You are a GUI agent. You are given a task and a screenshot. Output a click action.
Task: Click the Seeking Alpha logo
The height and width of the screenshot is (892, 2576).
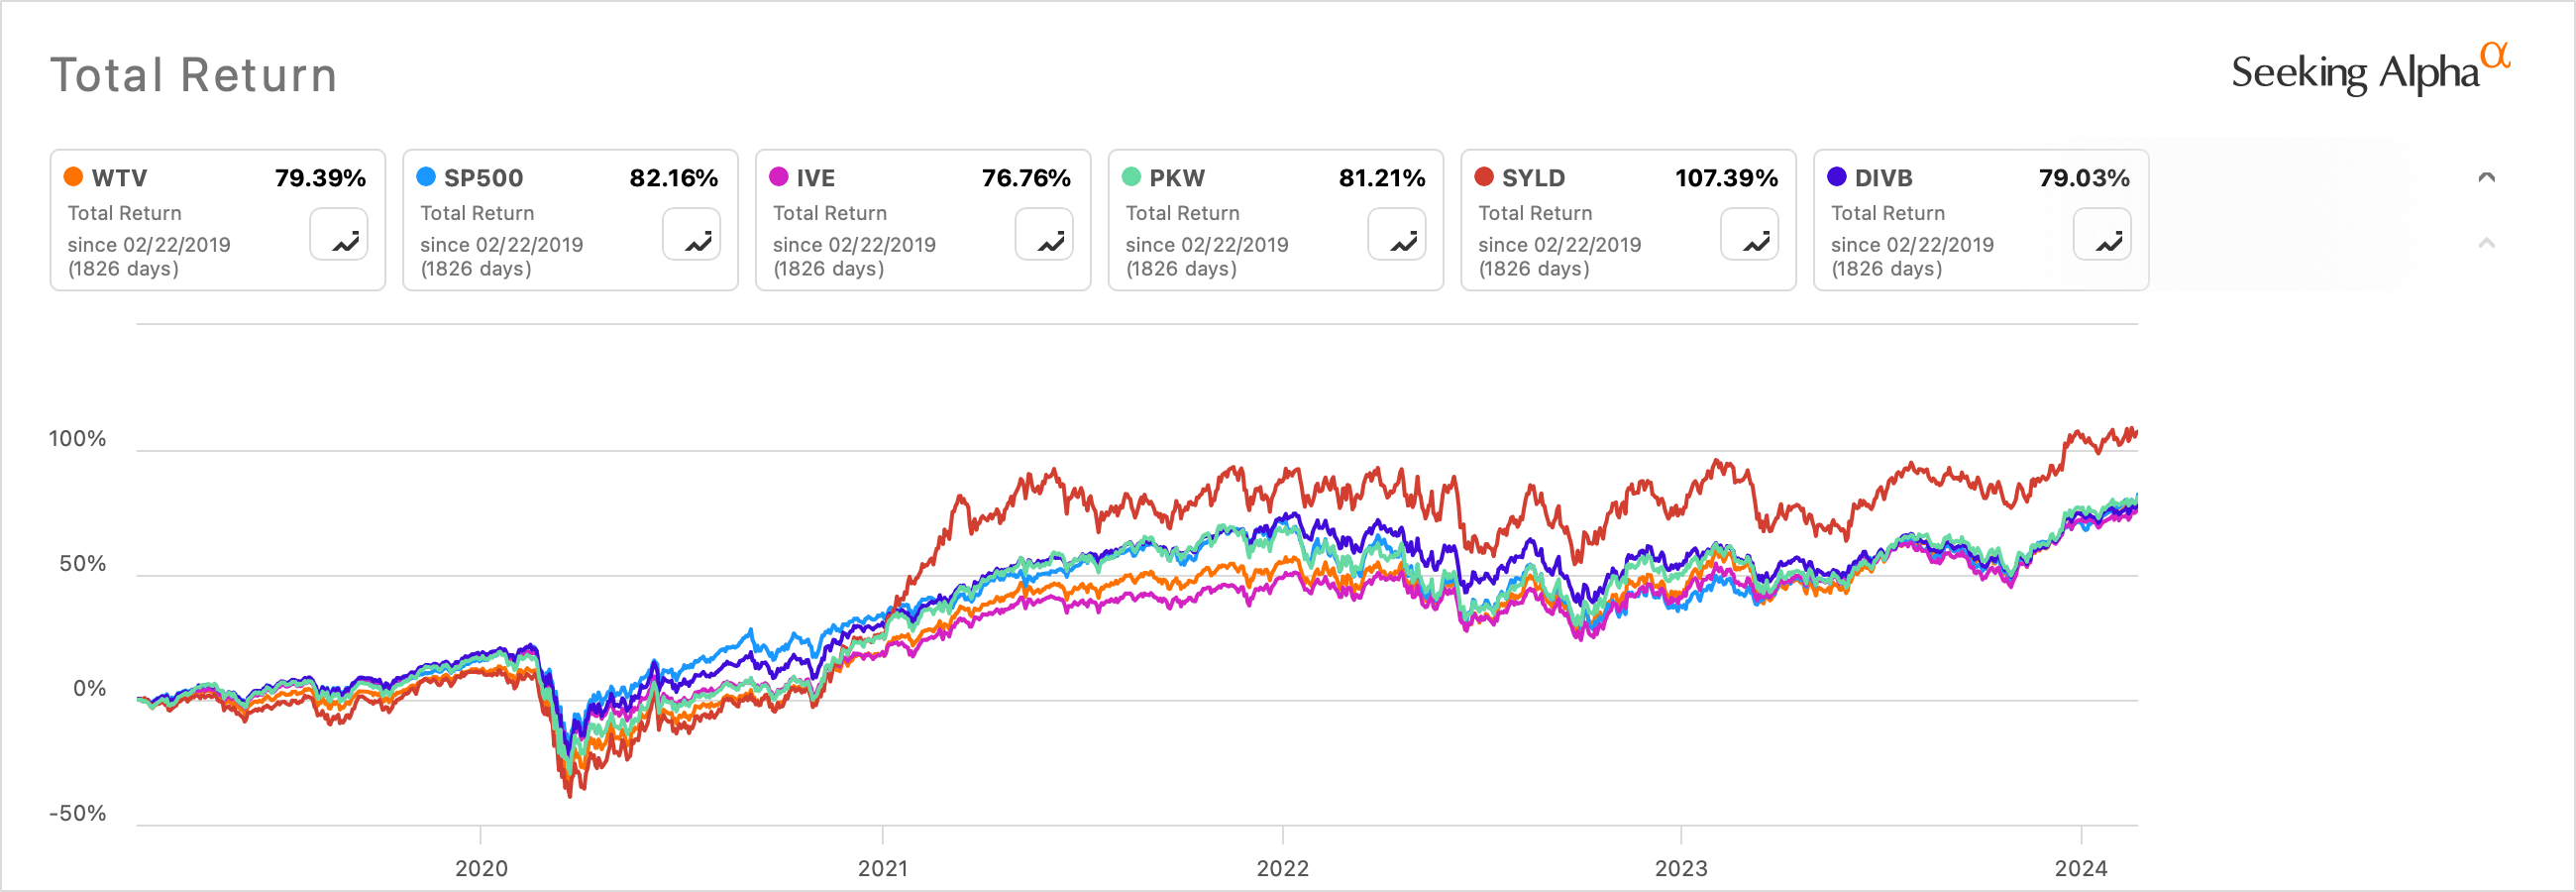(2357, 72)
